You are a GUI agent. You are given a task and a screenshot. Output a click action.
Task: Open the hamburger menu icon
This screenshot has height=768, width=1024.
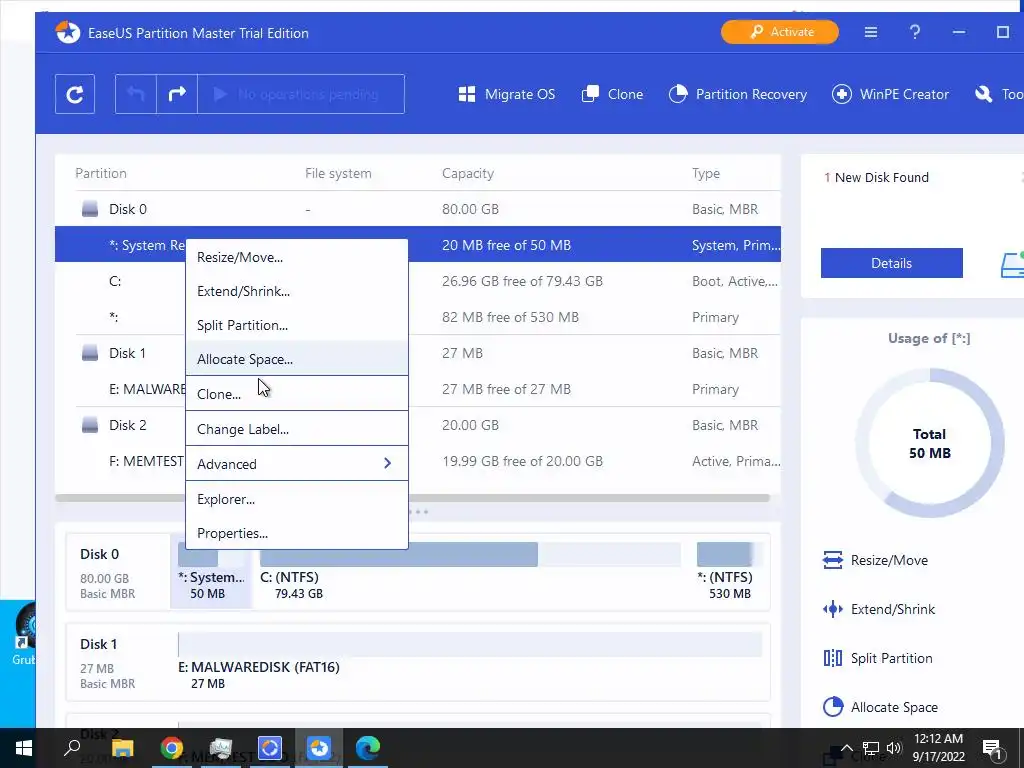pyautogui.click(x=871, y=32)
